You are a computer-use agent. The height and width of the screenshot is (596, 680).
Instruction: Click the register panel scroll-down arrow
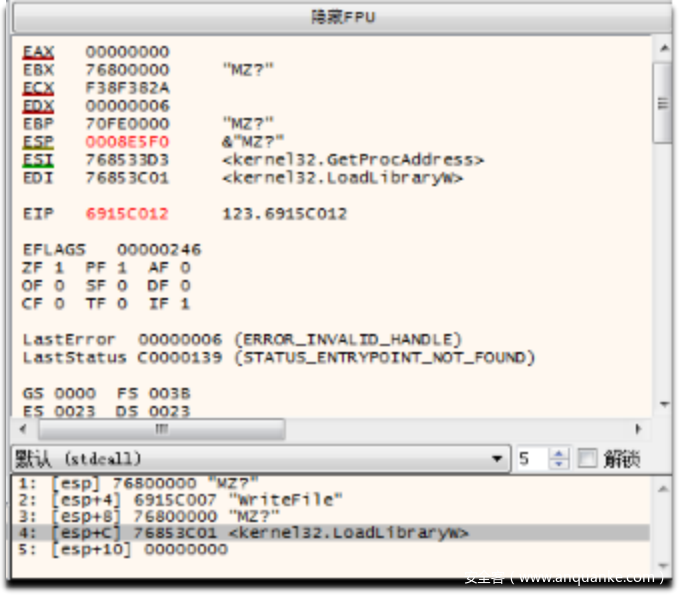click(662, 405)
